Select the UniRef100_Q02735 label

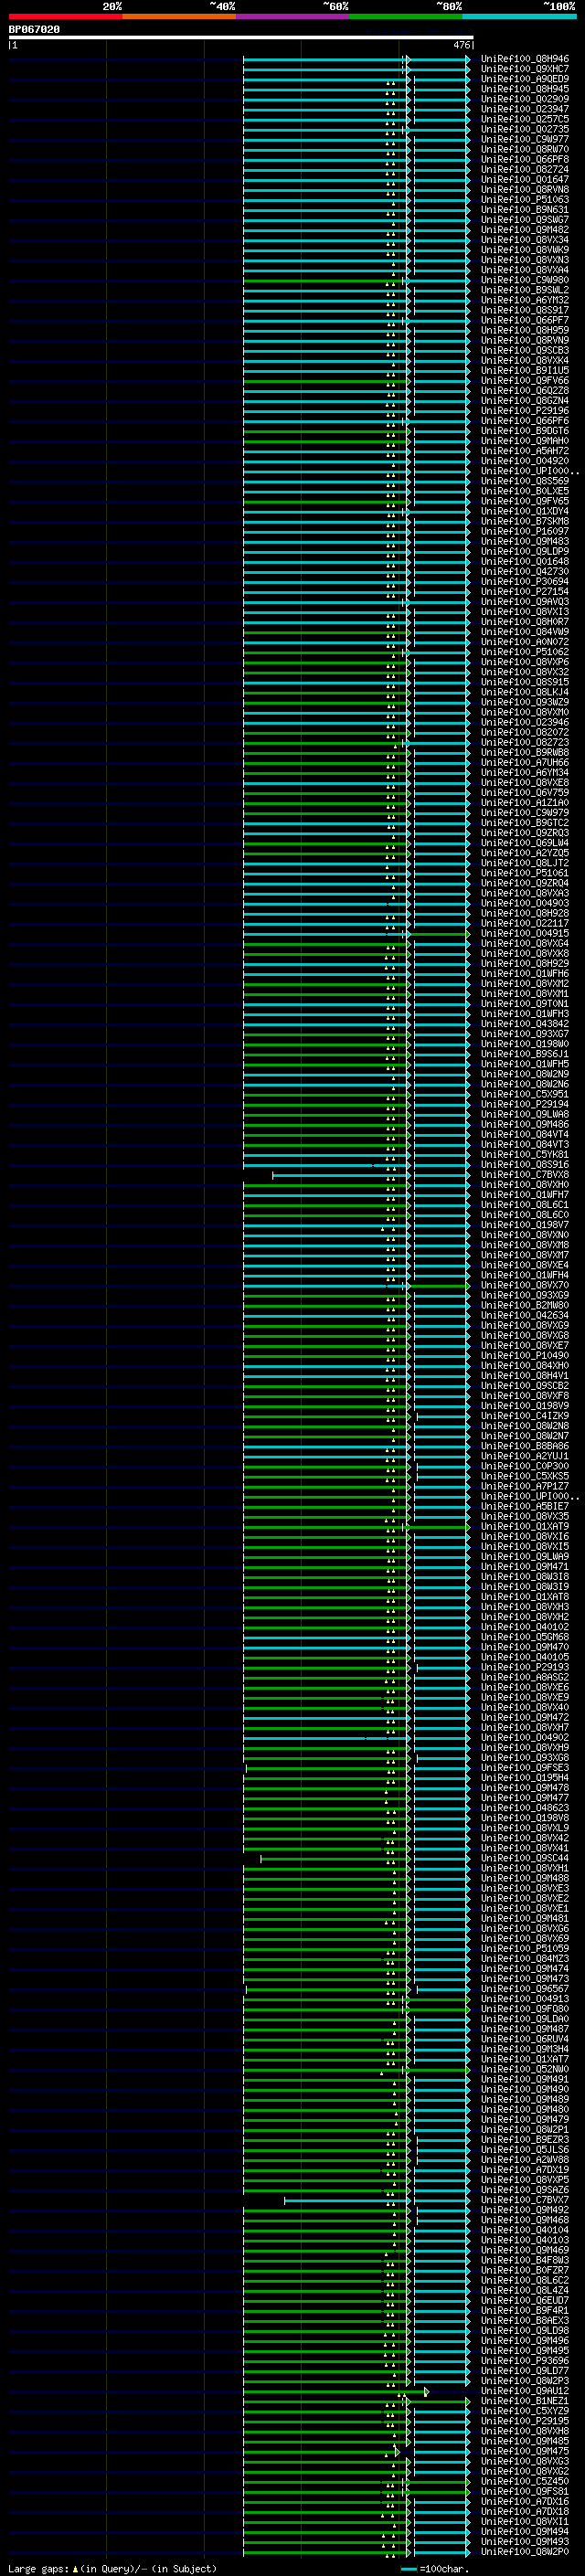pyautogui.click(x=525, y=129)
